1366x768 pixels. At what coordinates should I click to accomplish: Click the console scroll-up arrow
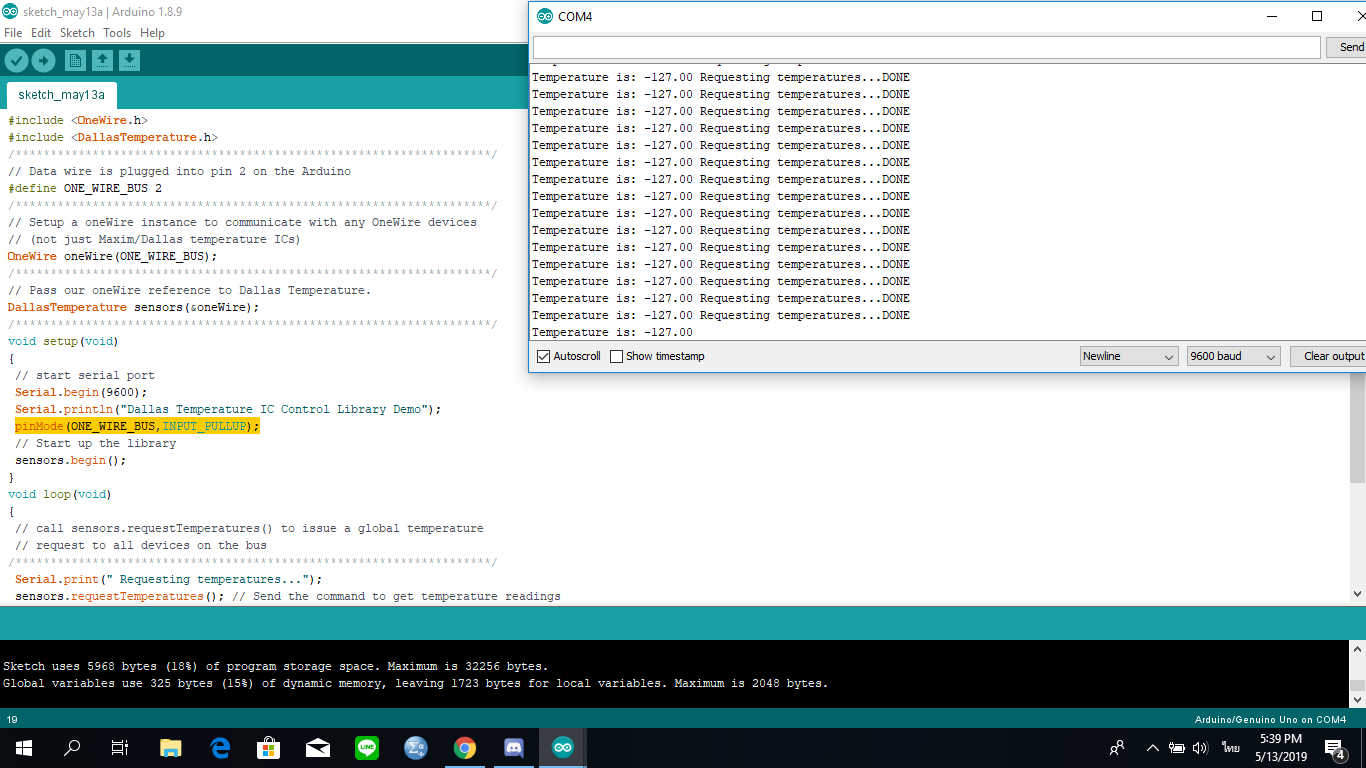pyautogui.click(x=1358, y=649)
